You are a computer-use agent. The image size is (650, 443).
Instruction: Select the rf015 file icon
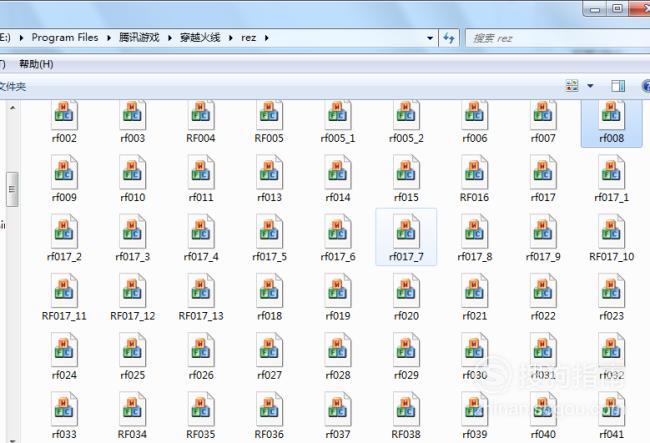[x=406, y=172]
